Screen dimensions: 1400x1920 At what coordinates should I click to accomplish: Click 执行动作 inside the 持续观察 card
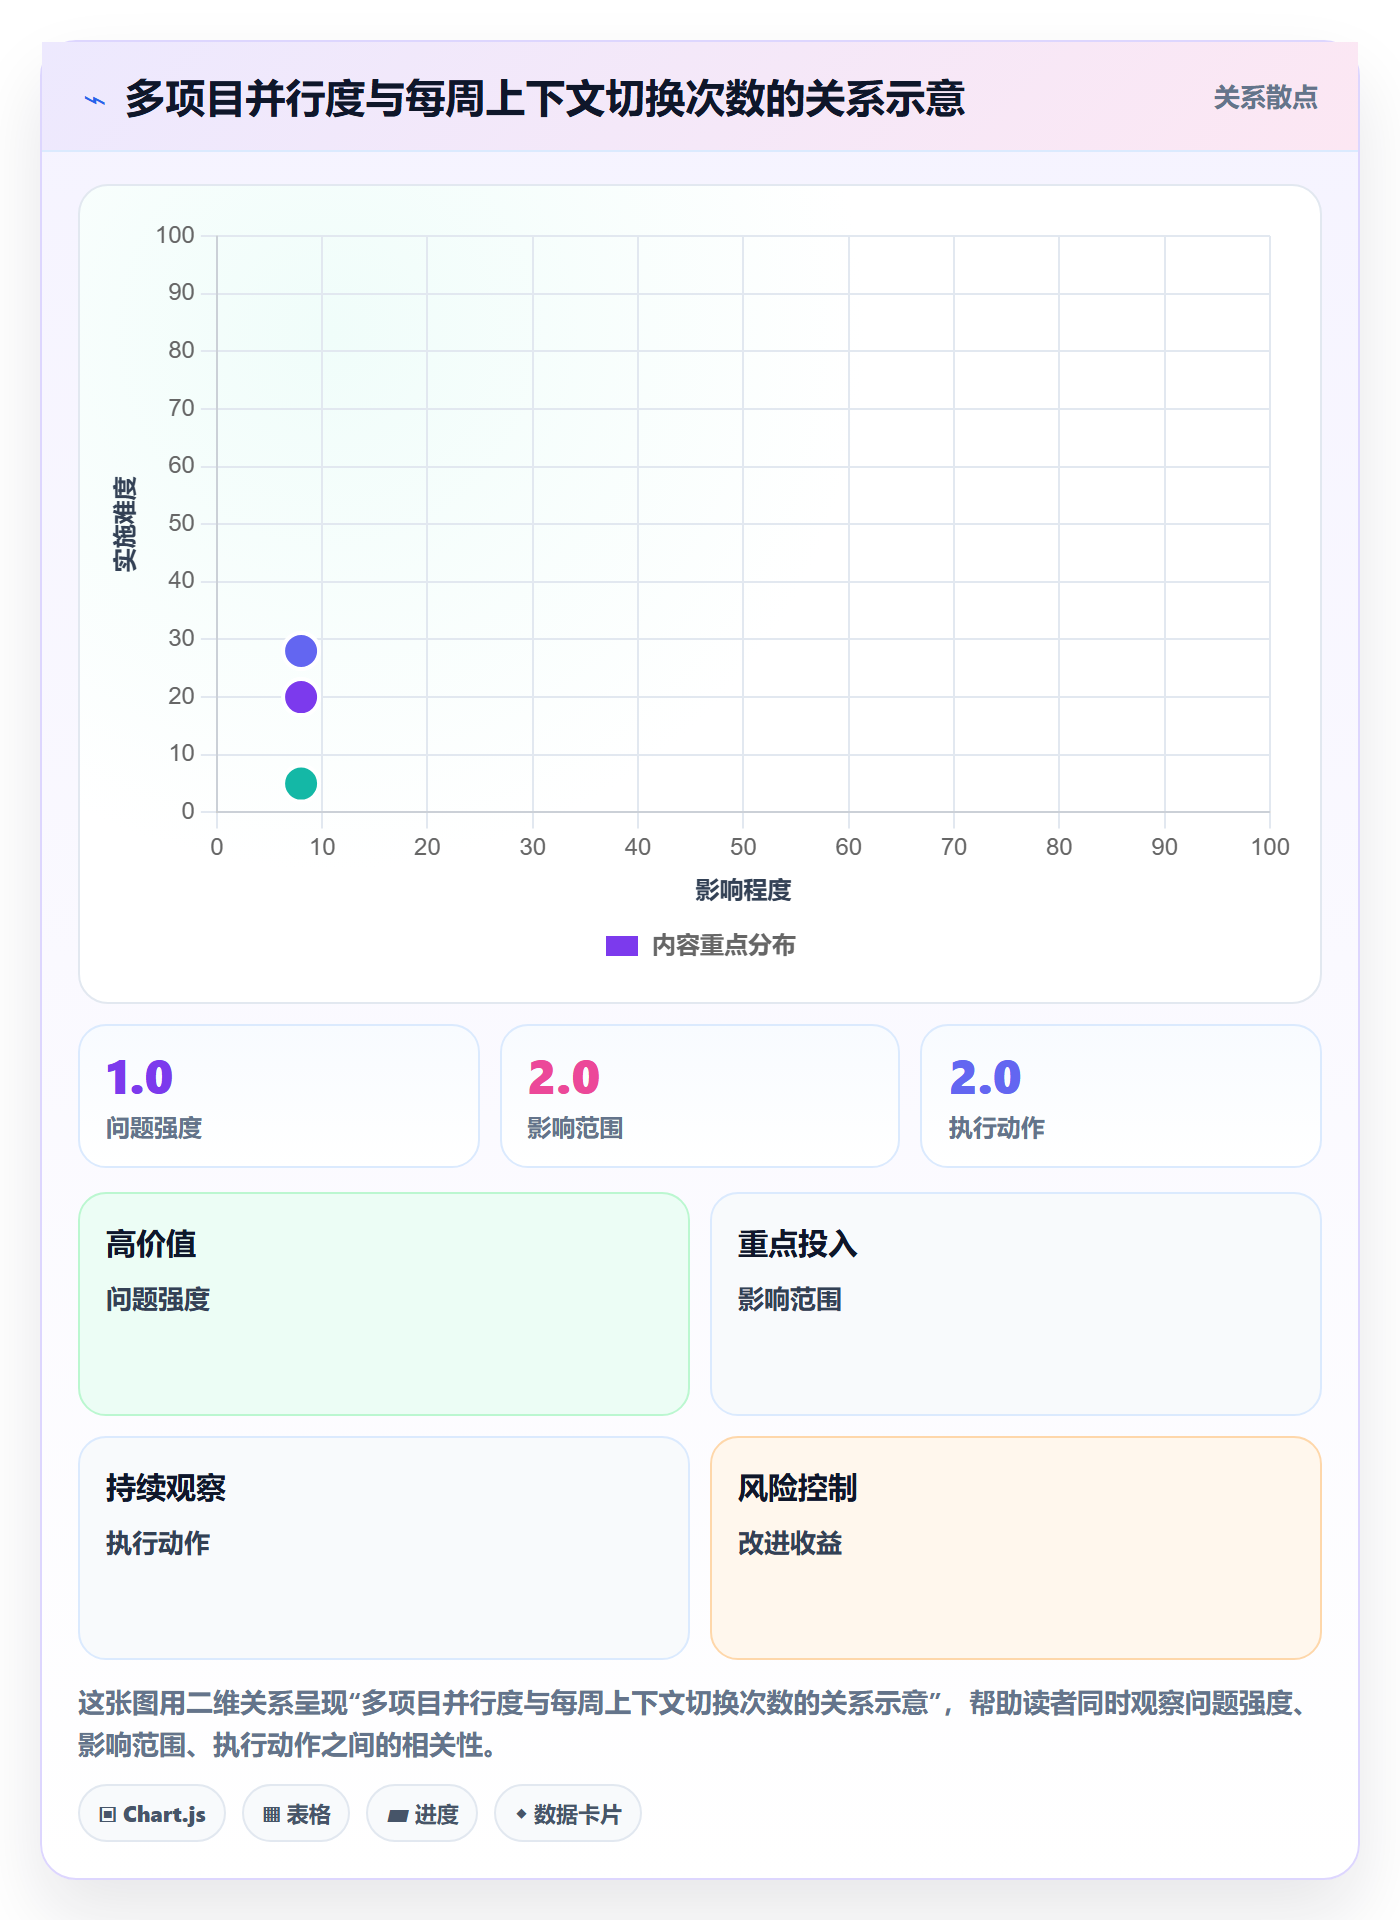pyautogui.click(x=158, y=1544)
